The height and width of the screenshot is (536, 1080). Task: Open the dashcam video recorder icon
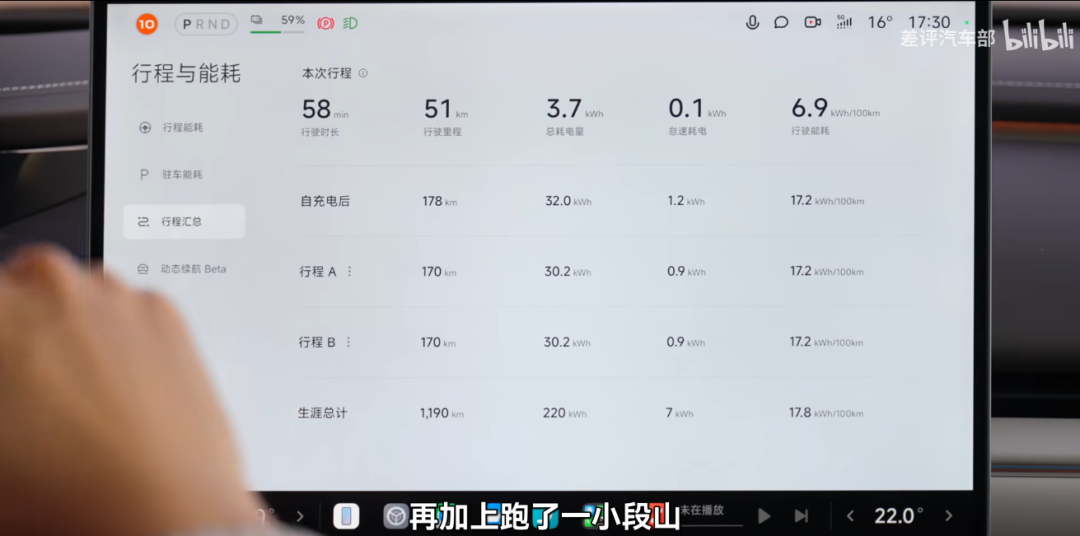[813, 23]
